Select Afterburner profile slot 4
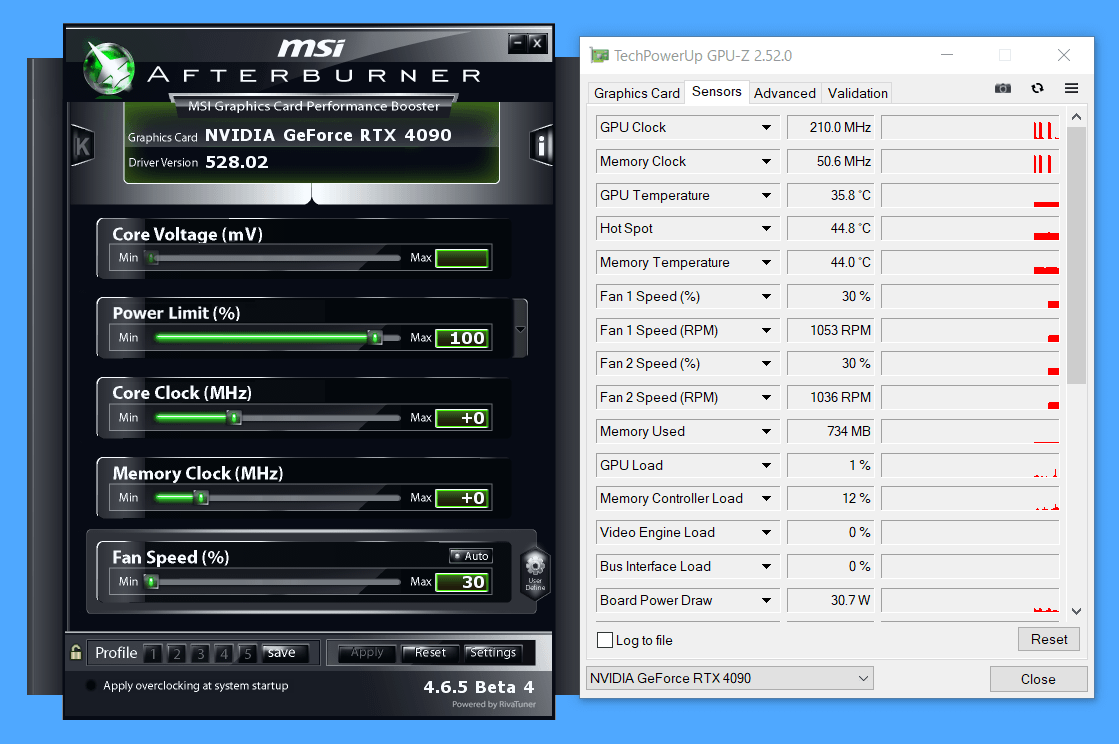This screenshot has width=1119, height=744. 223,653
